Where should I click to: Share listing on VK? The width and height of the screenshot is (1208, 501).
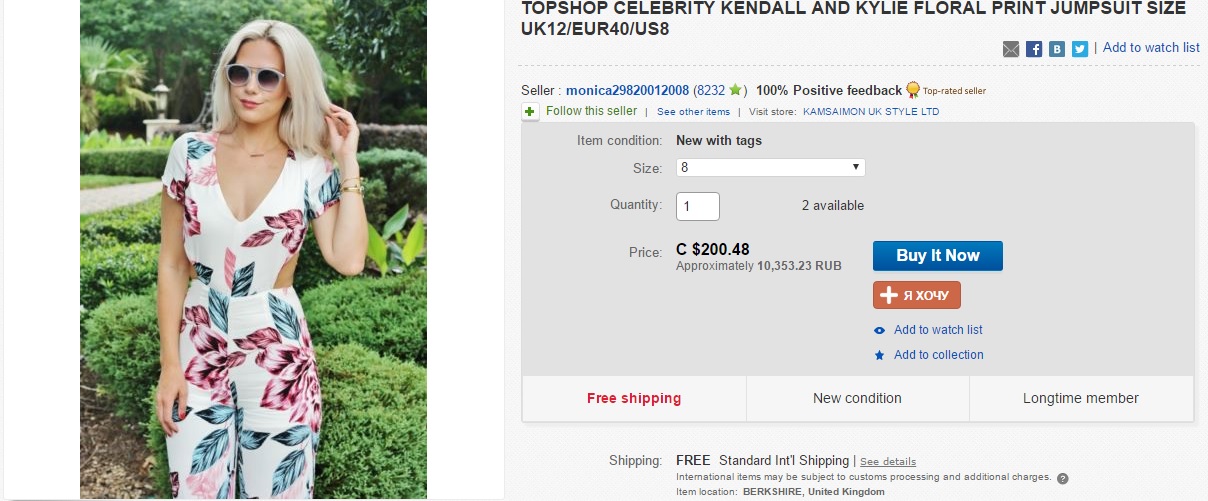pyautogui.click(x=1057, y=49)
